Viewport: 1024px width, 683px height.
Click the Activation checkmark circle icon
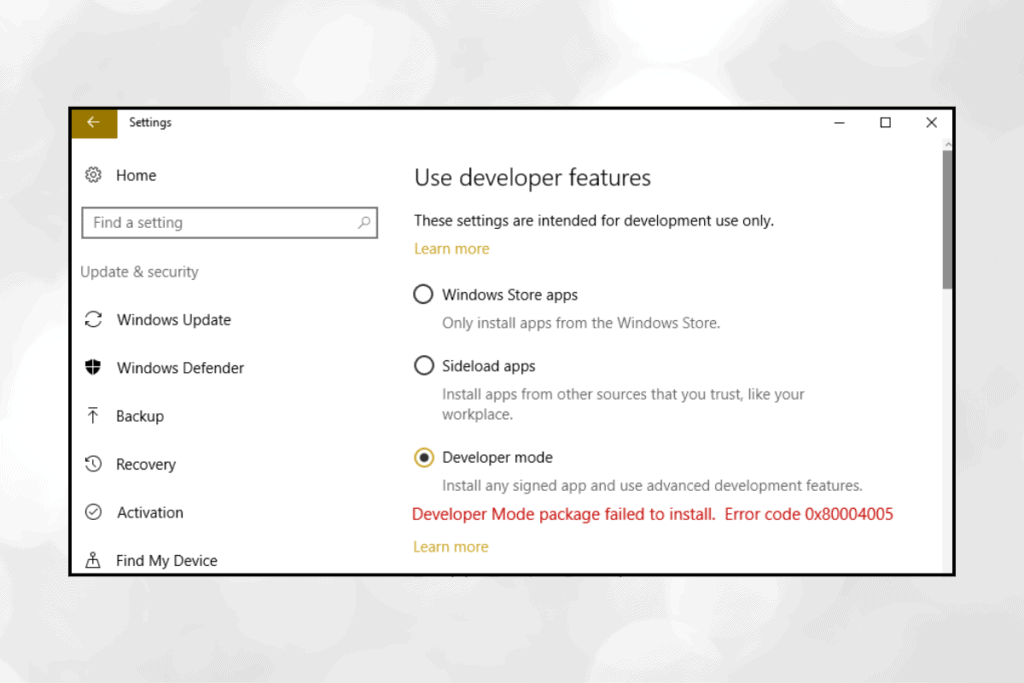pos(93,512)
